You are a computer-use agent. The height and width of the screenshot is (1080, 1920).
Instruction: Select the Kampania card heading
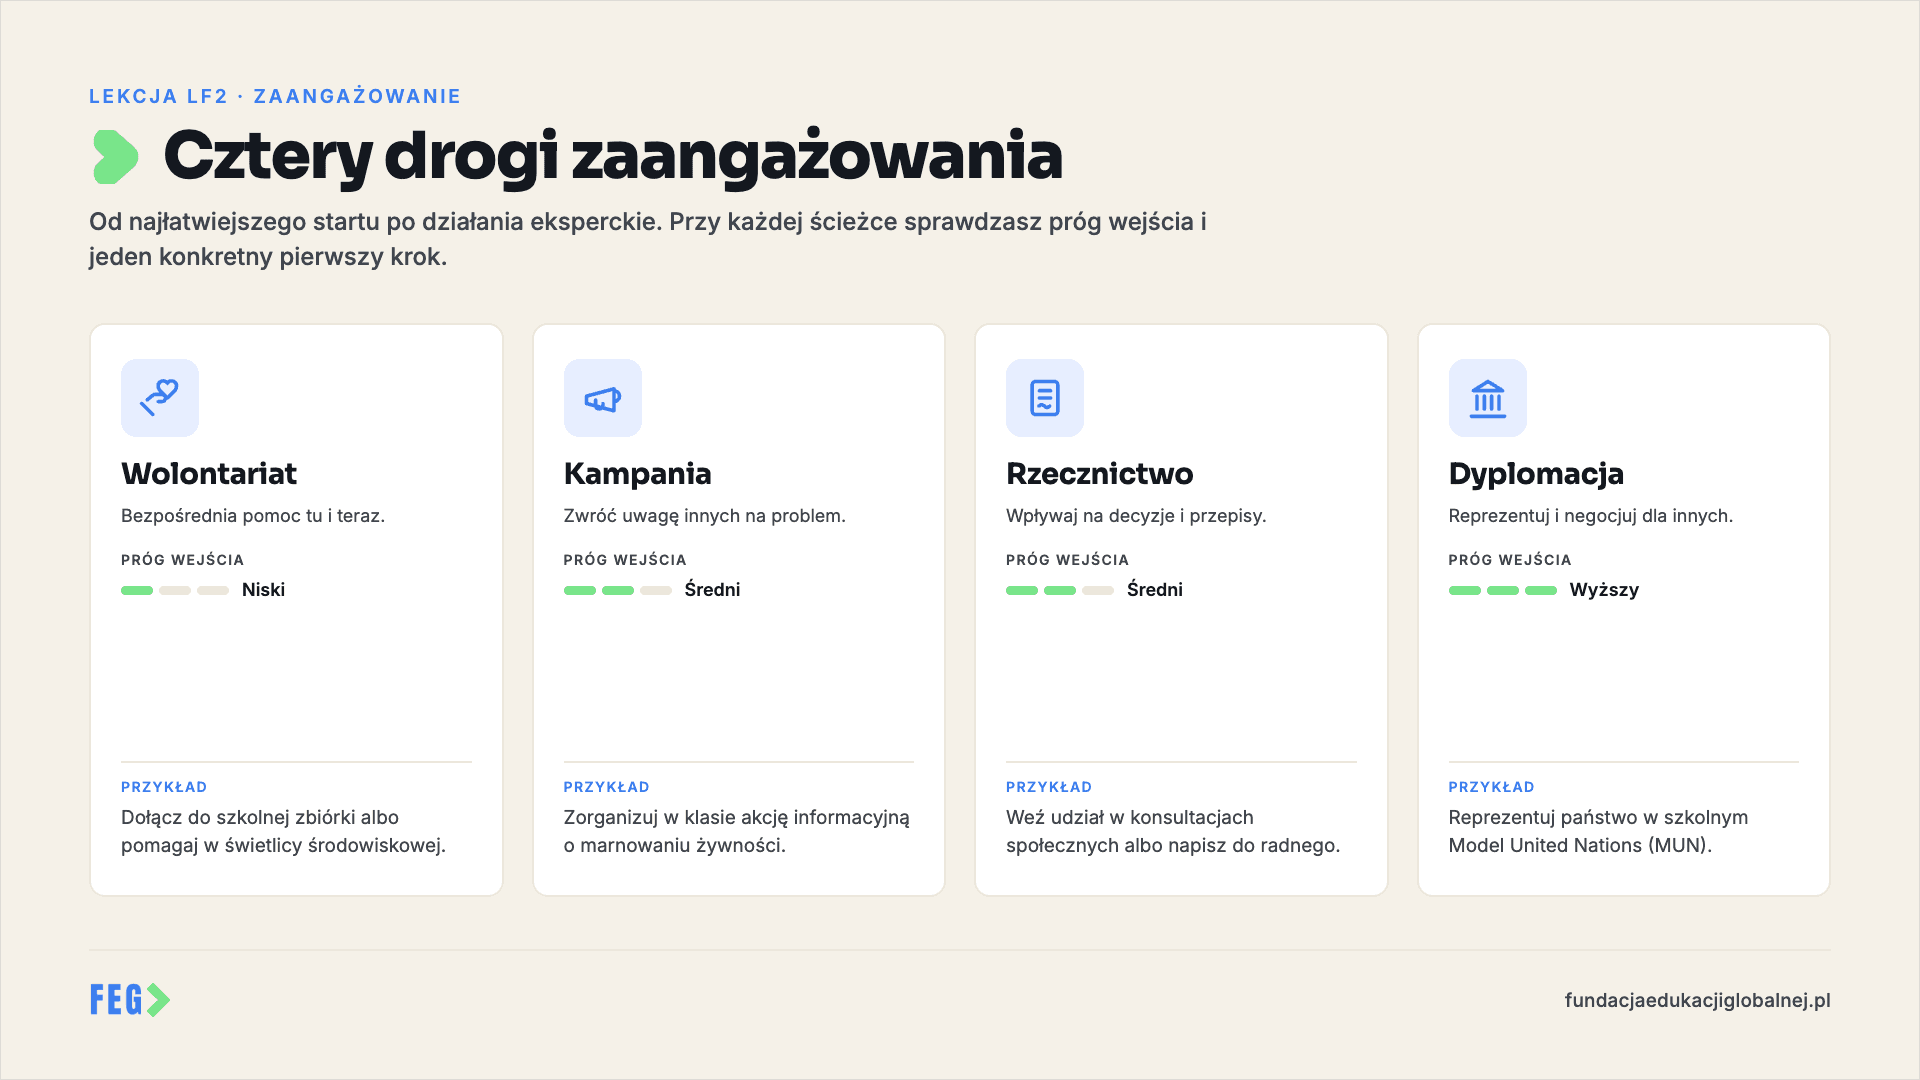[x=638, y=473]
